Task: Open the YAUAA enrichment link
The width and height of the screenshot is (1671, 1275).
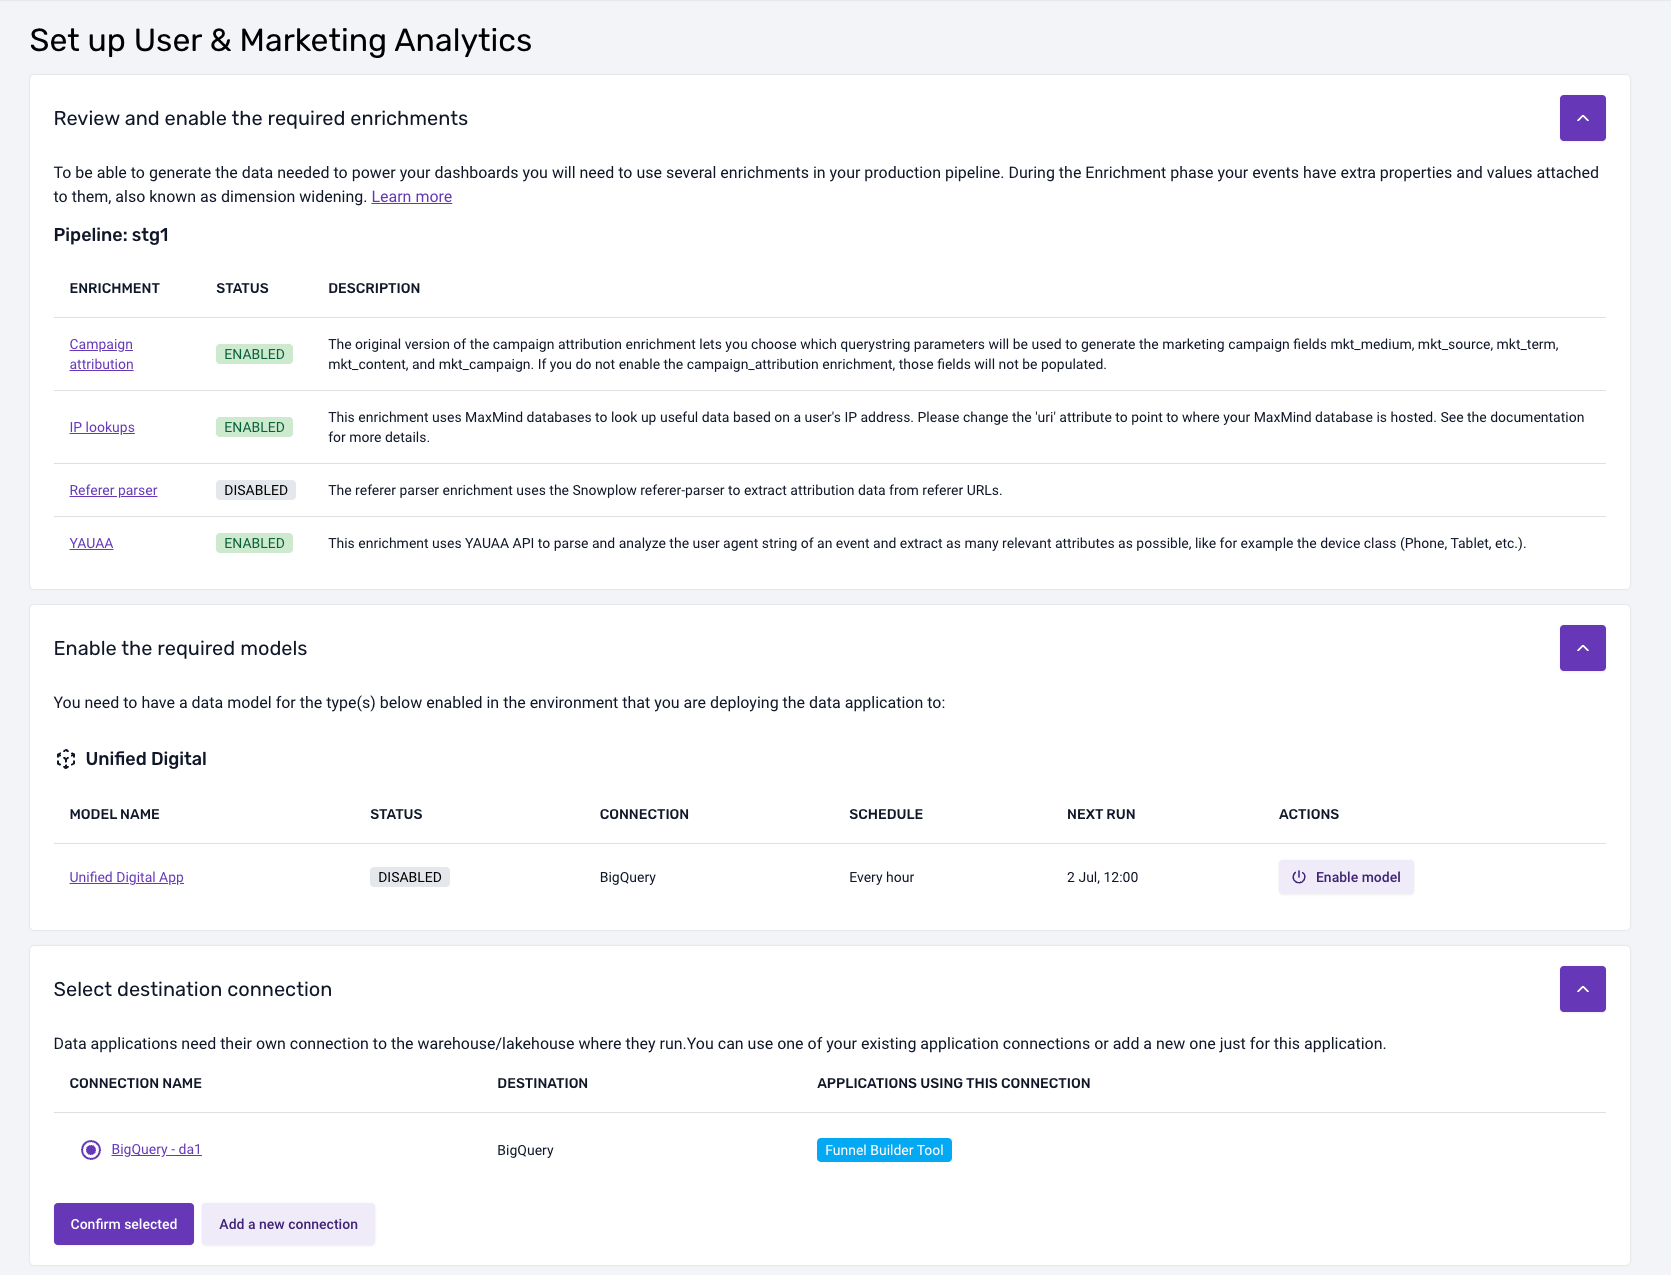Action: (x=91, y=543)
